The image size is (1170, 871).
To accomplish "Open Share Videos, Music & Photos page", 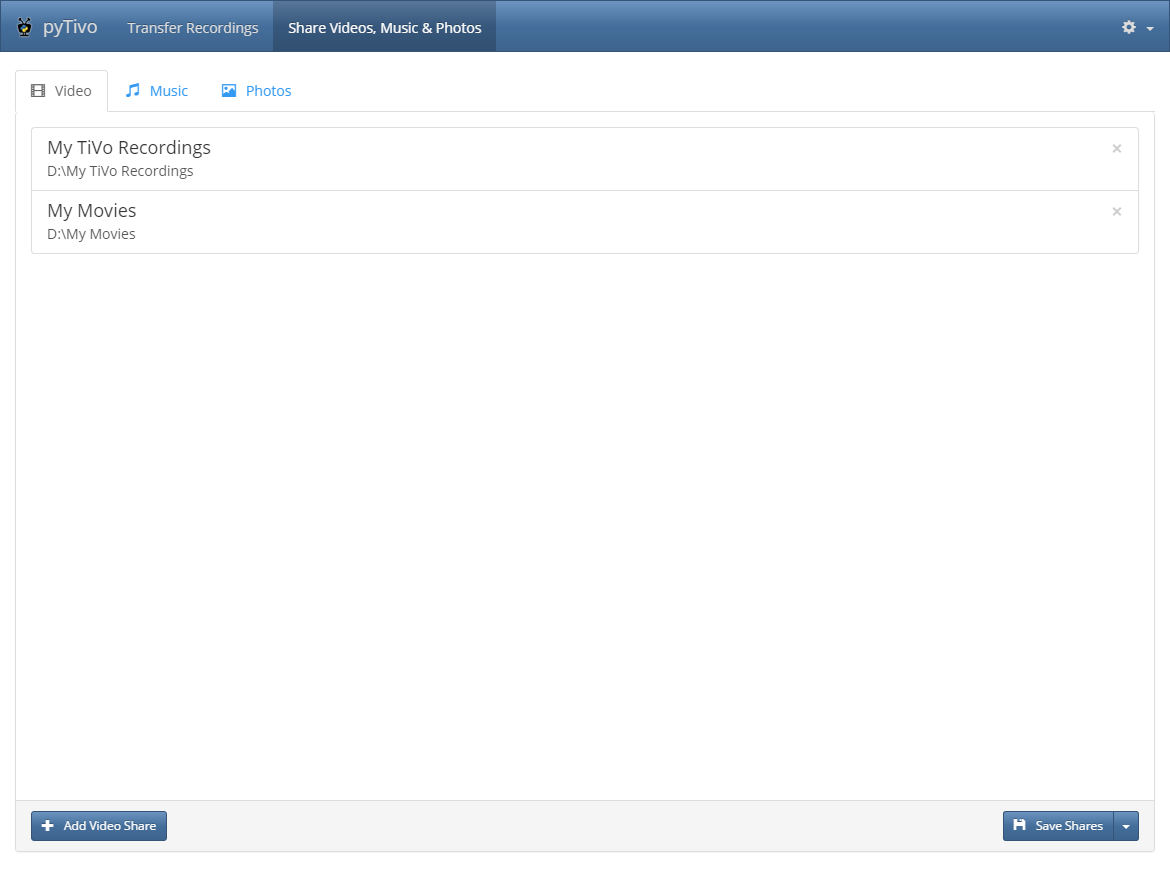I will [x=384, y=28].
